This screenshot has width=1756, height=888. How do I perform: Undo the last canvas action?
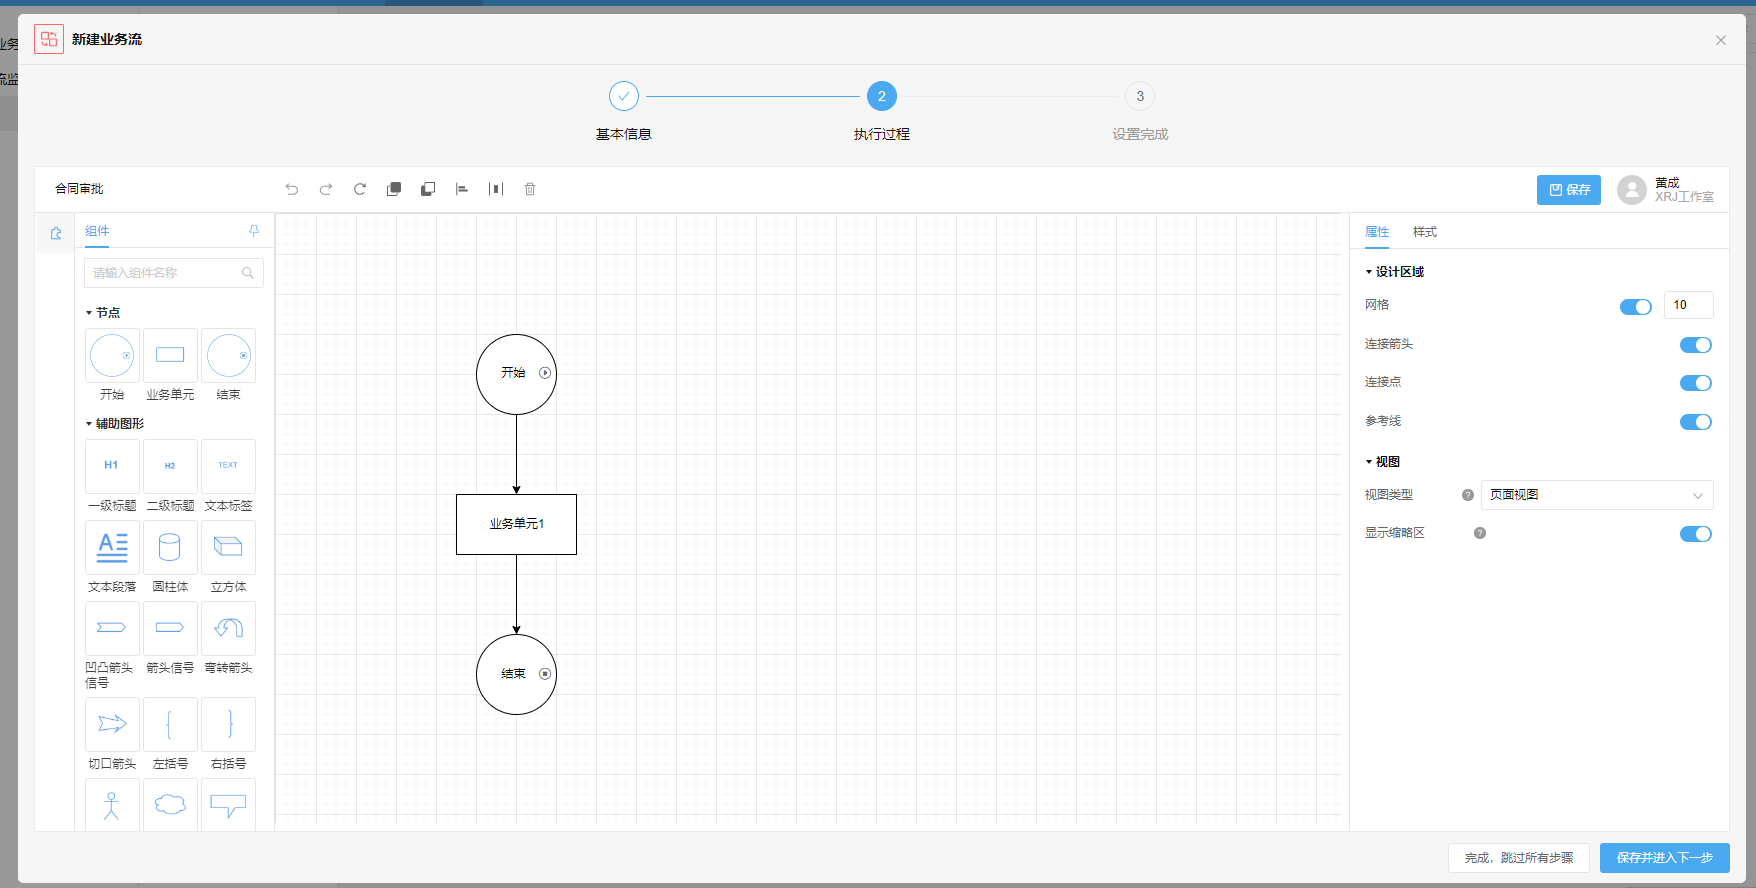click(292, 189)
